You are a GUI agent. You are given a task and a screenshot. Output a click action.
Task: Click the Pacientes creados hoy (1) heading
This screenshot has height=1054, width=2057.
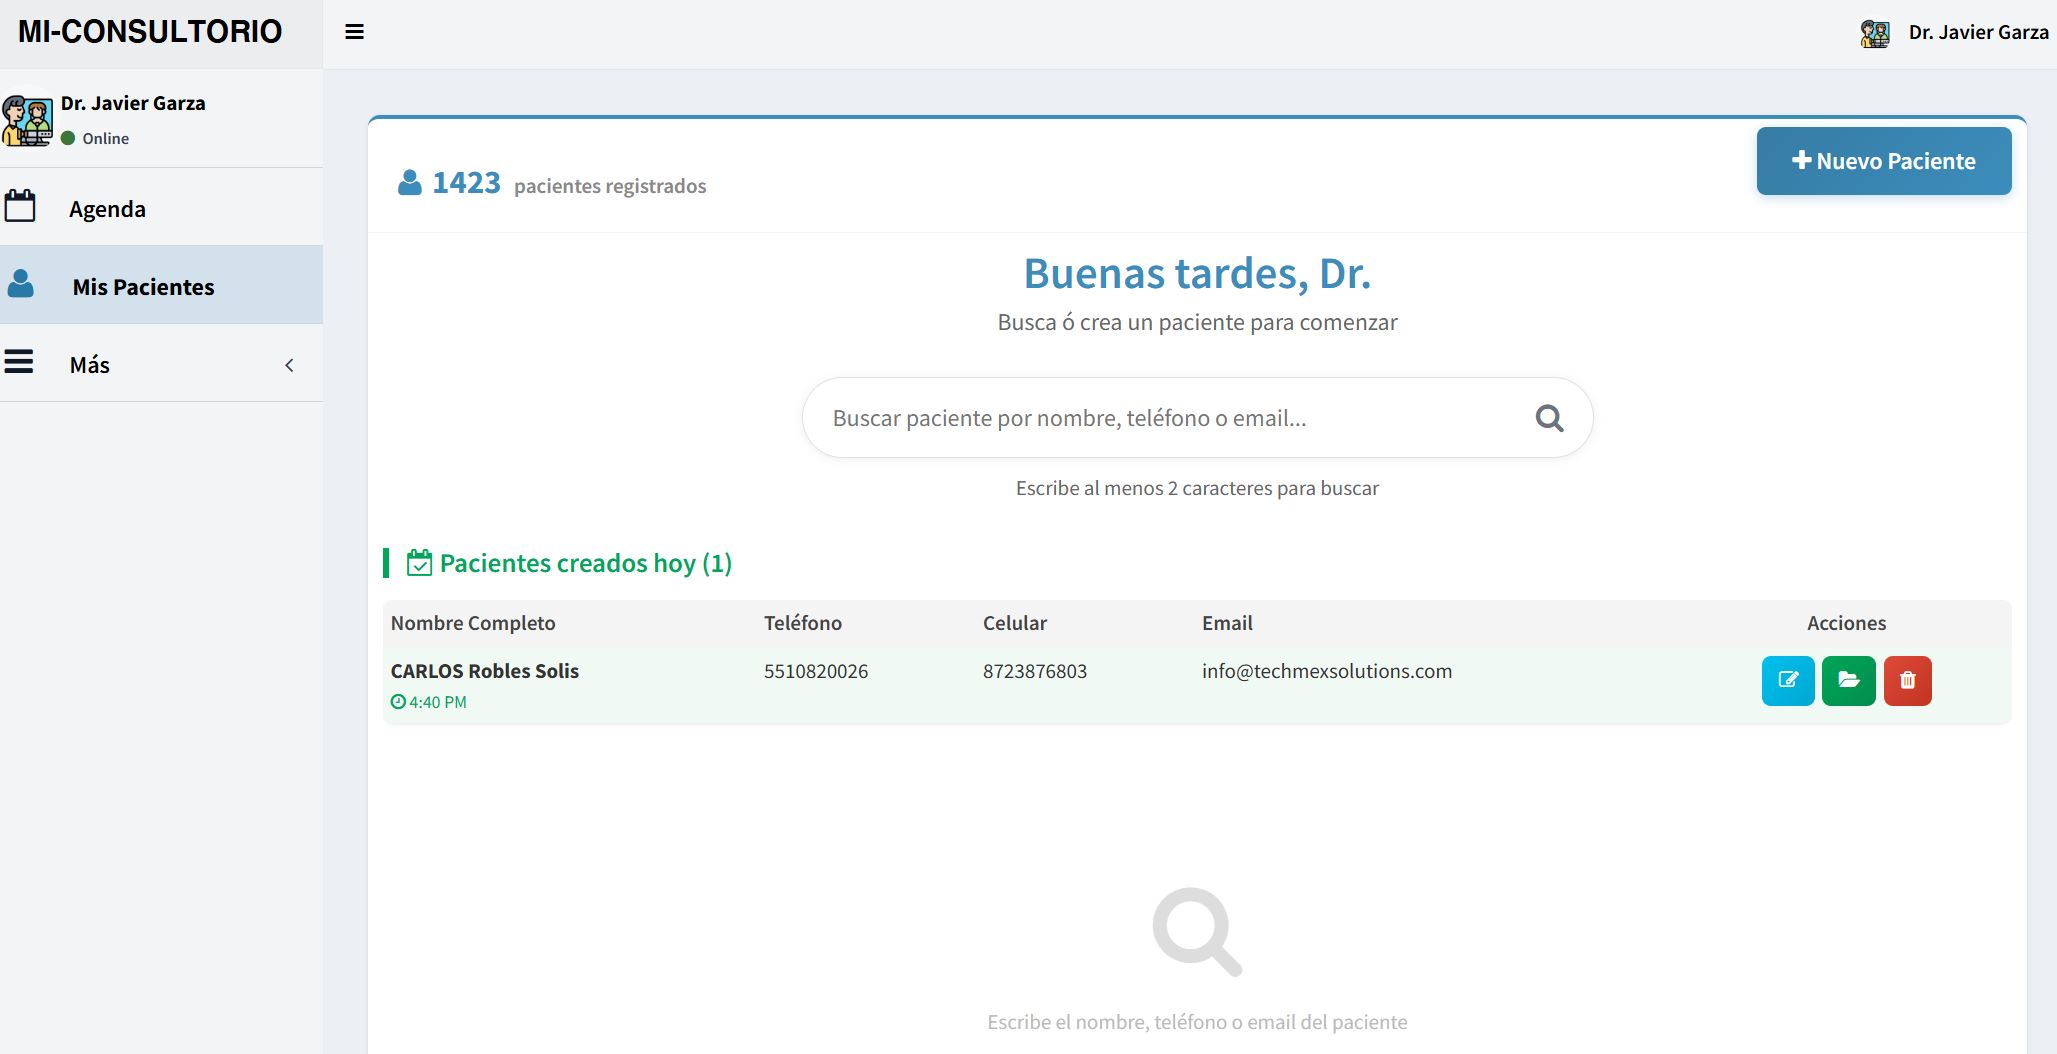[586, 563]
